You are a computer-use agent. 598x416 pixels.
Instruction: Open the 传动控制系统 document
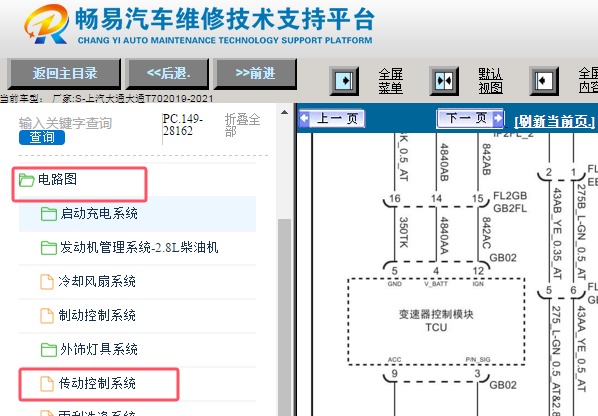click(x=97, y=384)
